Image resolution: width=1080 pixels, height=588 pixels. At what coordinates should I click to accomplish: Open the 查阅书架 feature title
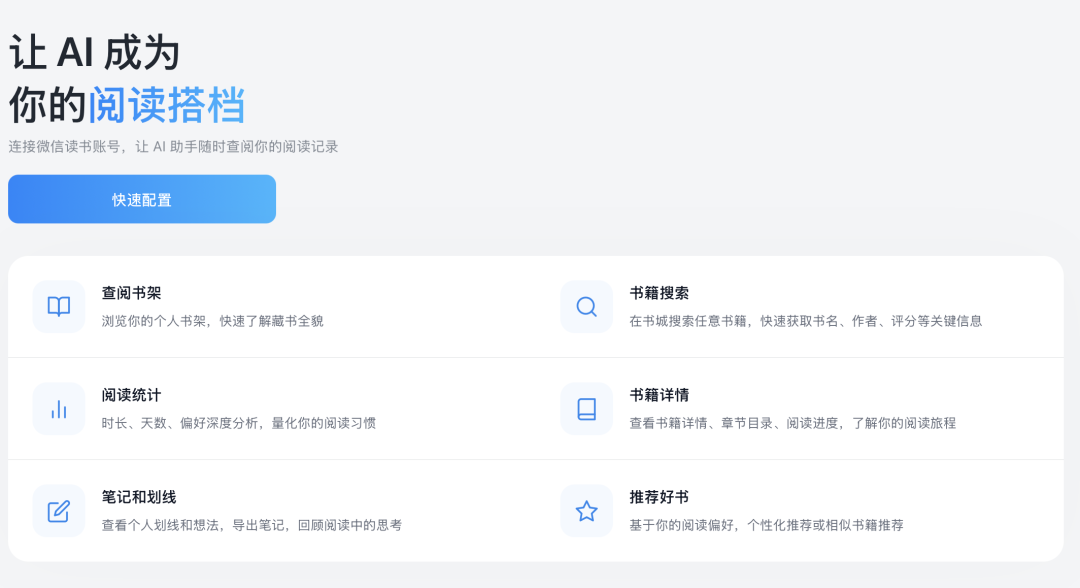132,293
